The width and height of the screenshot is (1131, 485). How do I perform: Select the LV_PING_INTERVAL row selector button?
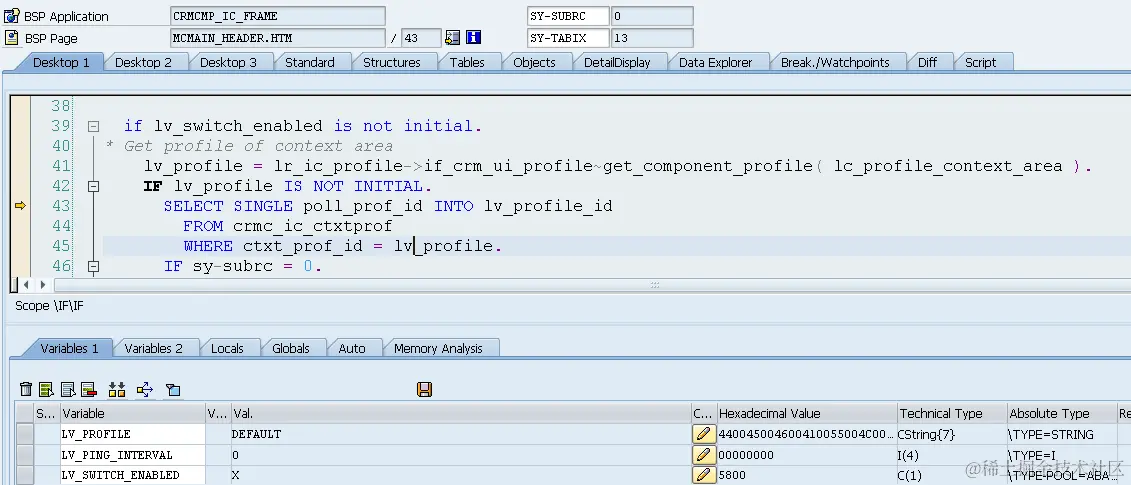click(x=25, y=455)
